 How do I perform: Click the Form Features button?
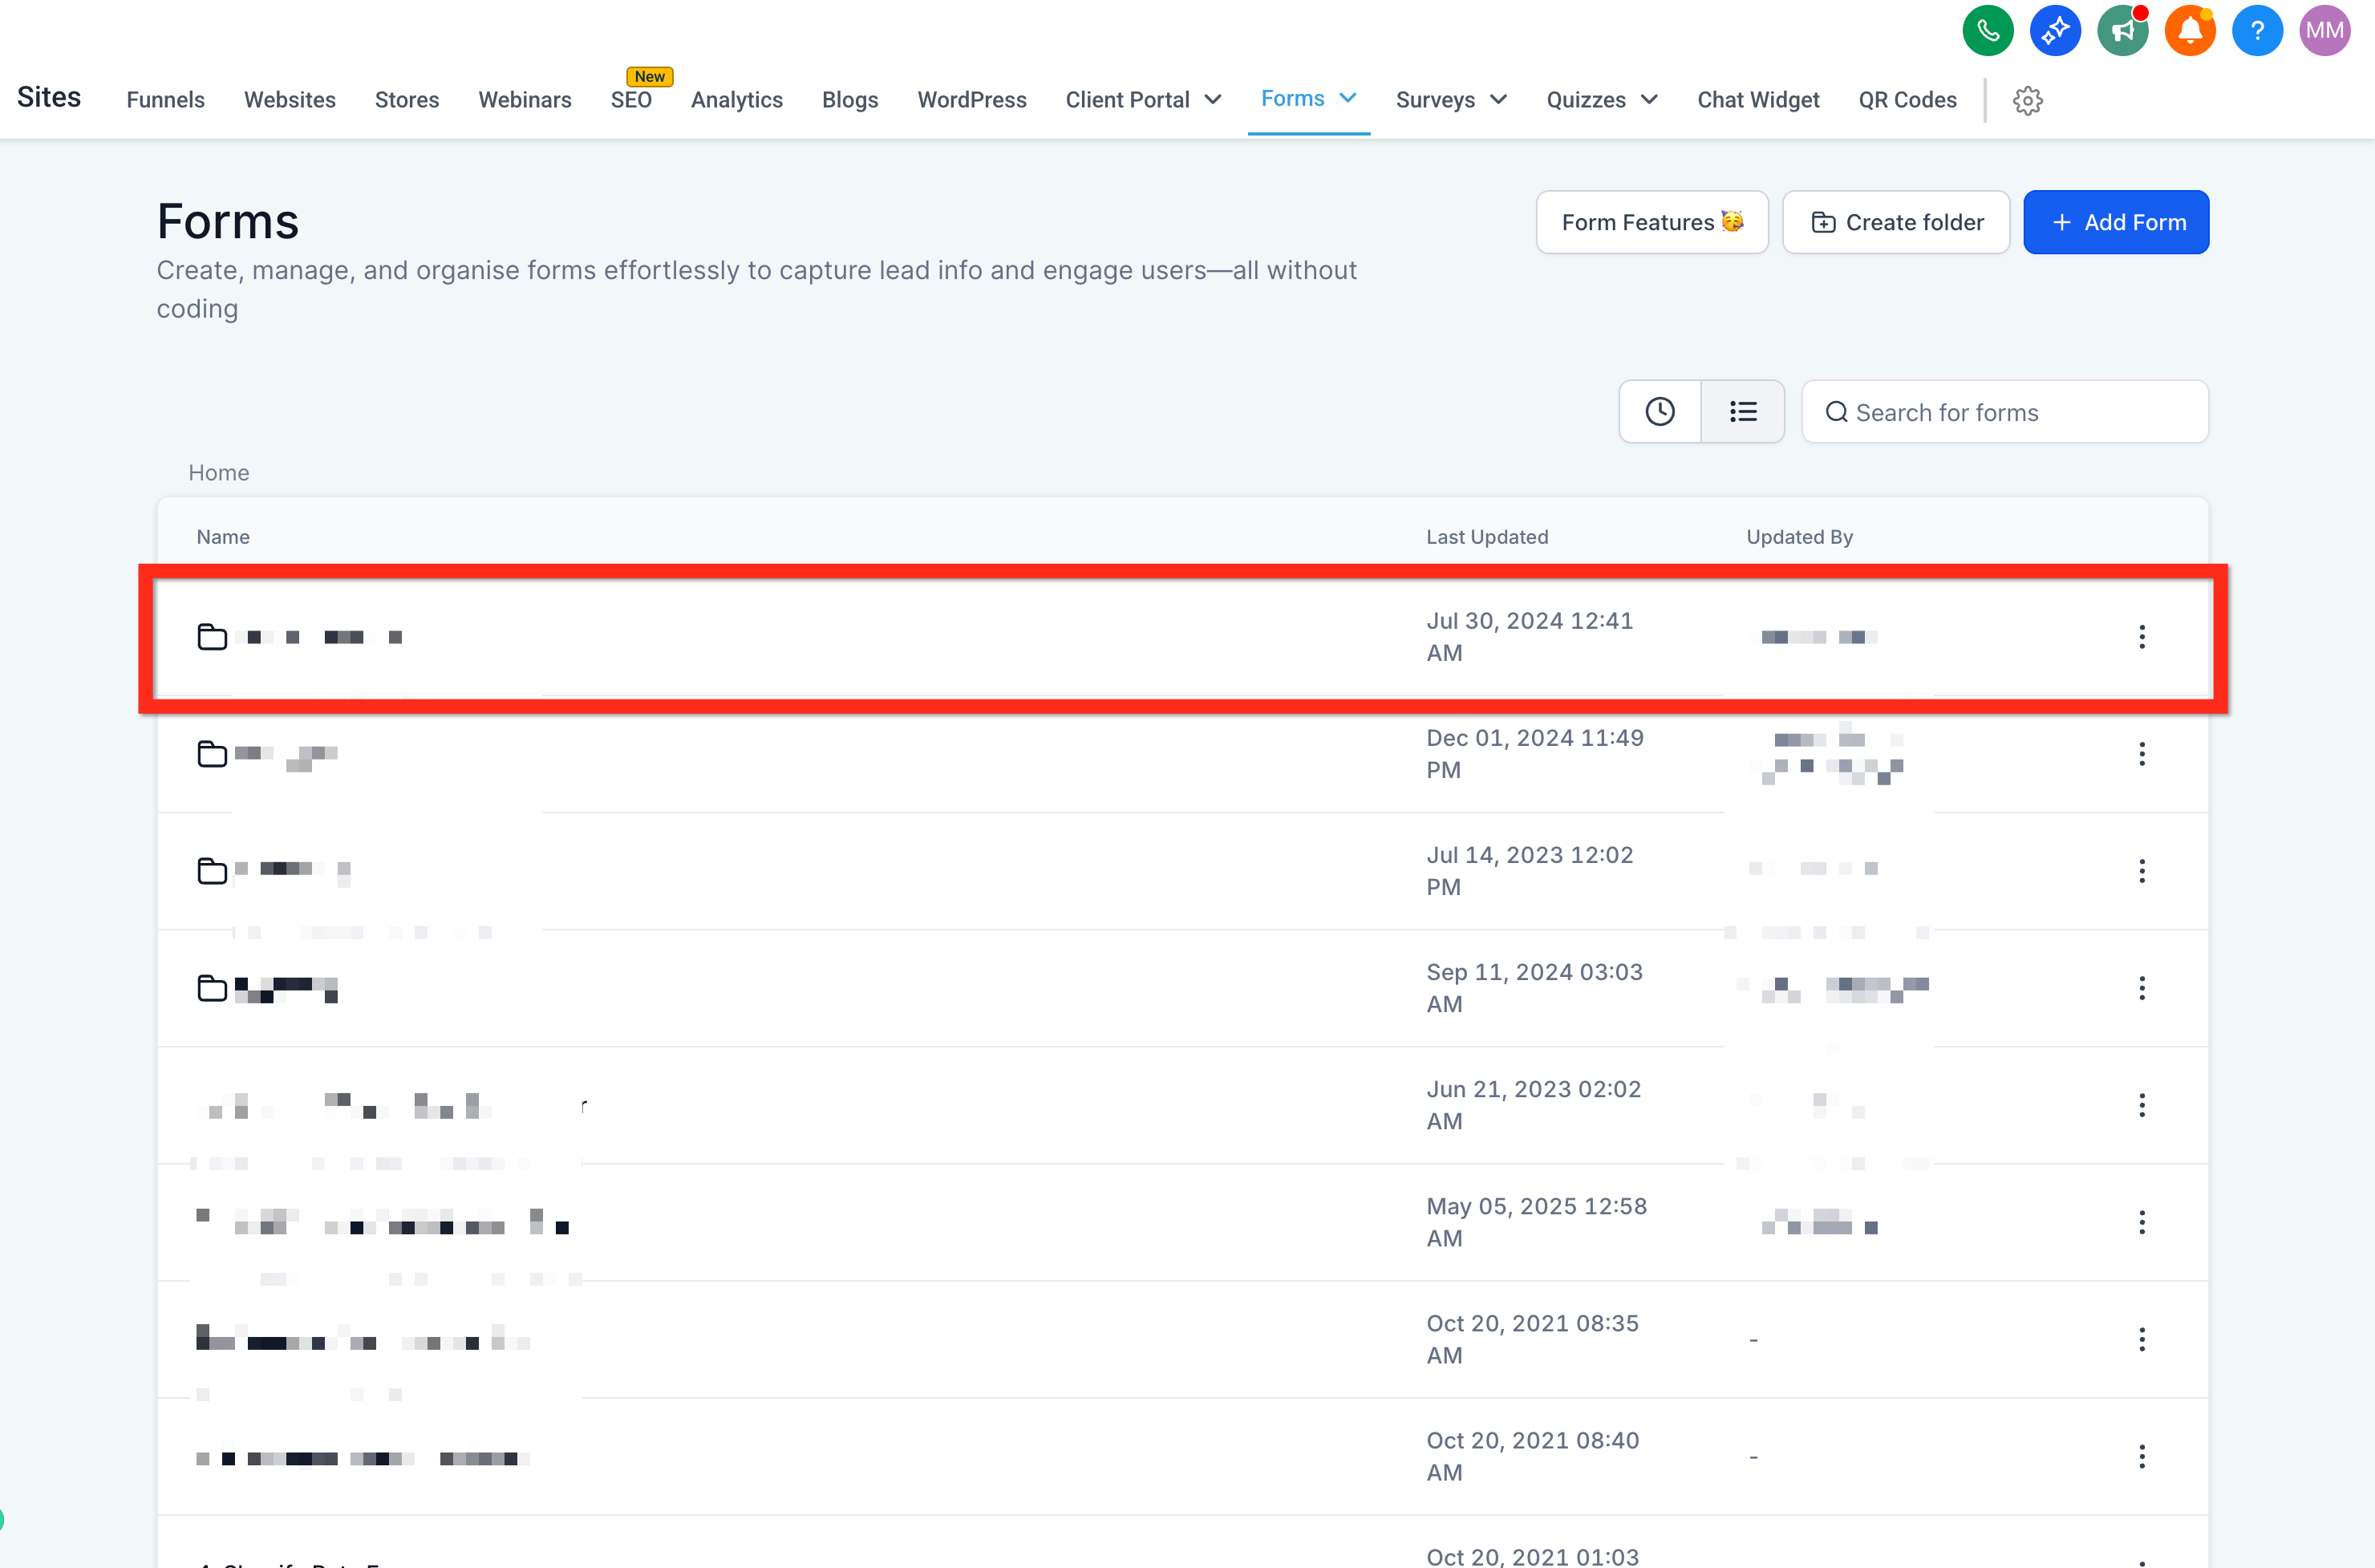pyautogui.click(x=1651, y=222)
